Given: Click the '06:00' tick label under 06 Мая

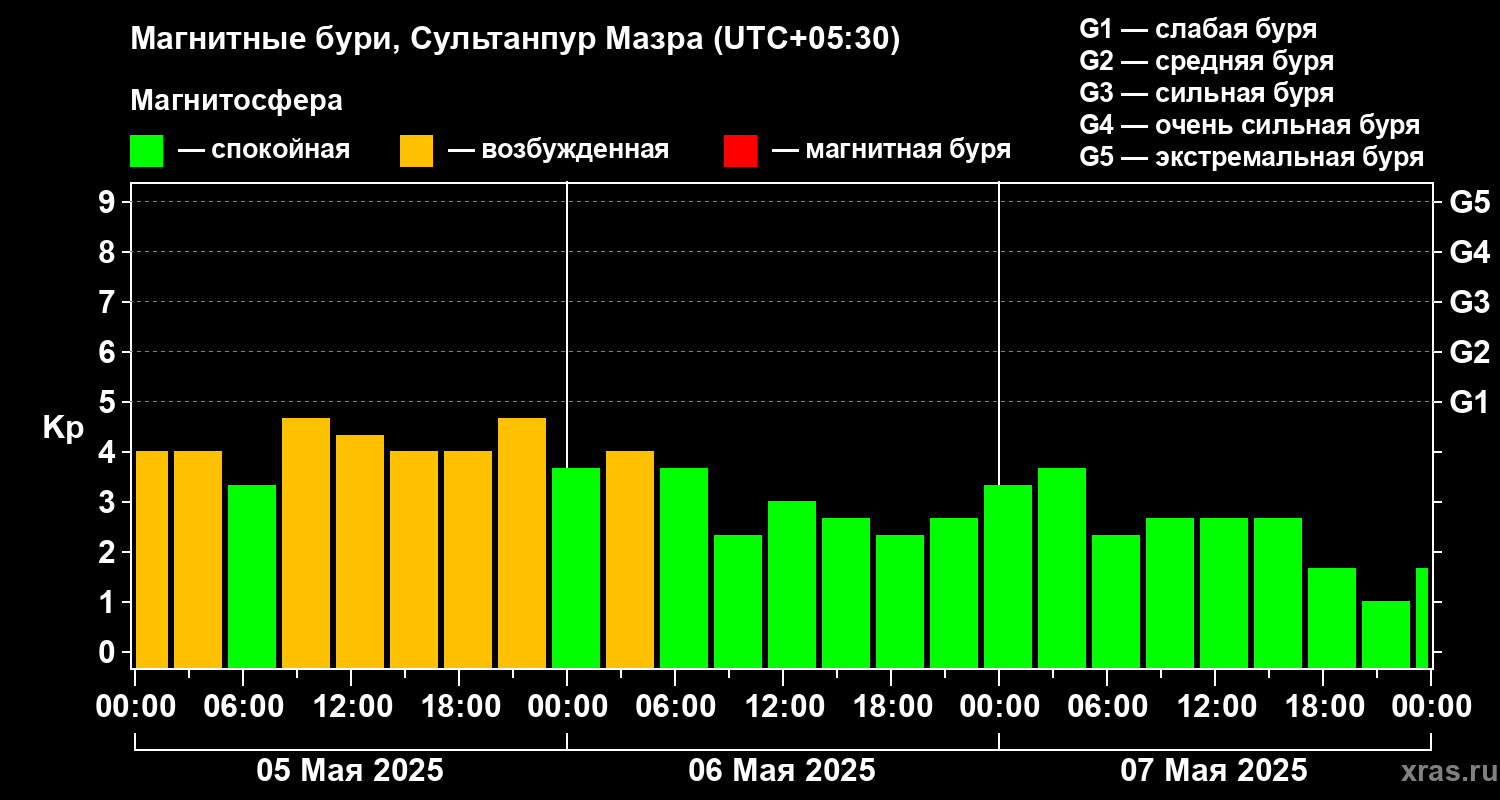Looking at the screenshot, I should pyautogui.click(x=675, y=706).
